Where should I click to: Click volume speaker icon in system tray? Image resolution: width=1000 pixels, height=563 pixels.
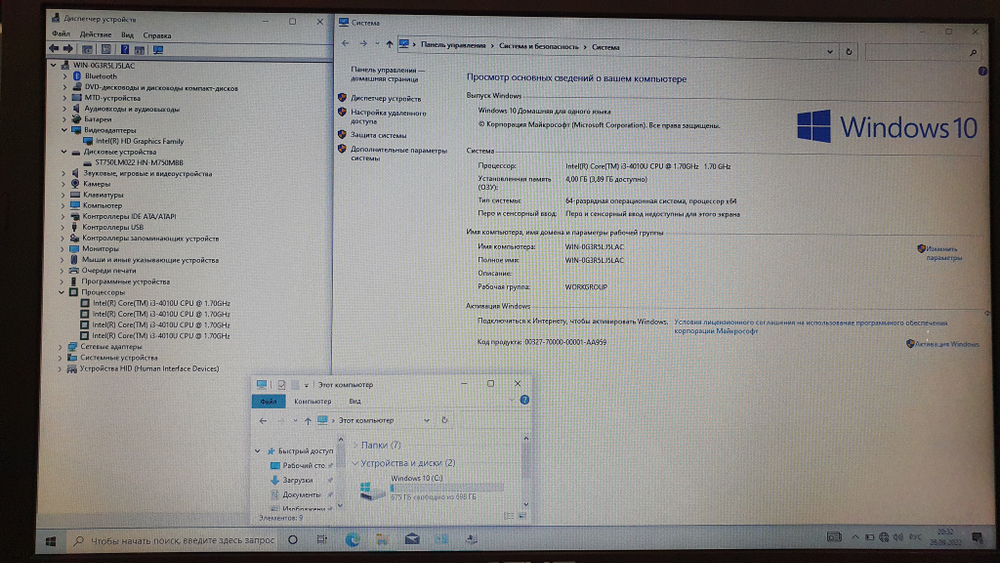click(898, 537)
